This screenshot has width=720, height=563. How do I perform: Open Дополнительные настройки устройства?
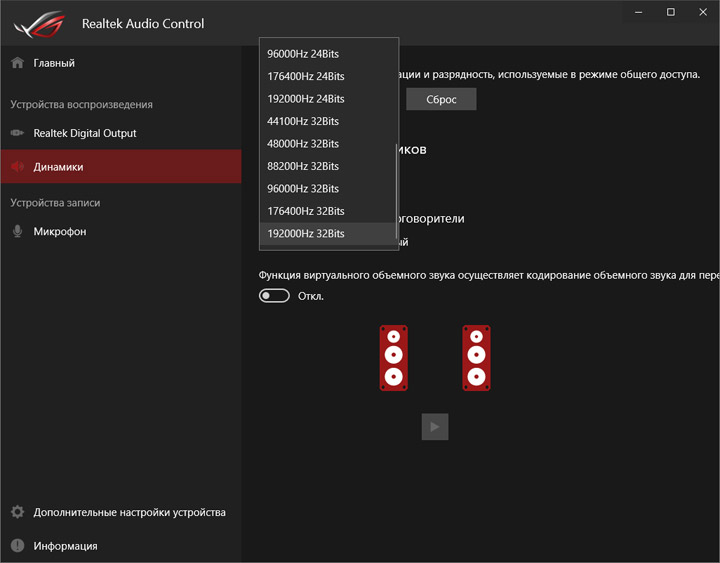121,512
